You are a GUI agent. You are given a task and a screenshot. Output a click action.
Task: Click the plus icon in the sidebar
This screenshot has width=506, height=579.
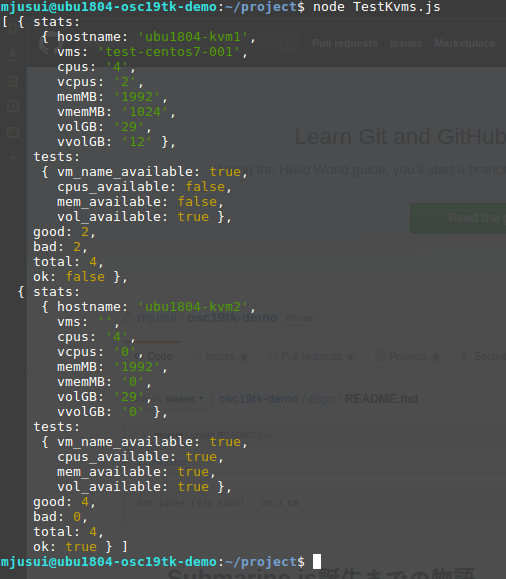coord(13,158)
